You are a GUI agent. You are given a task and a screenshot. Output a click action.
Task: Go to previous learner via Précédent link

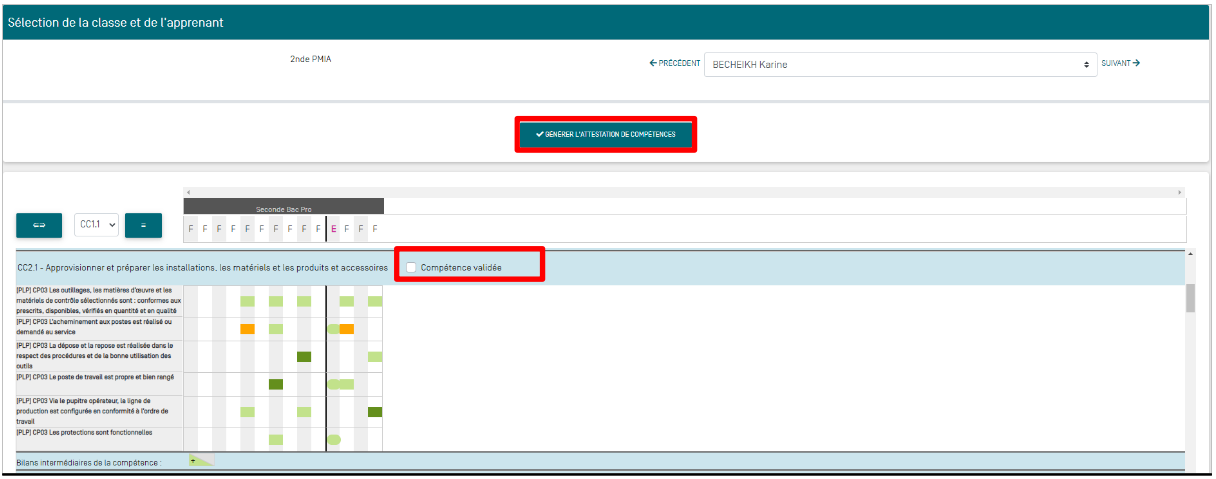[674, 63]
